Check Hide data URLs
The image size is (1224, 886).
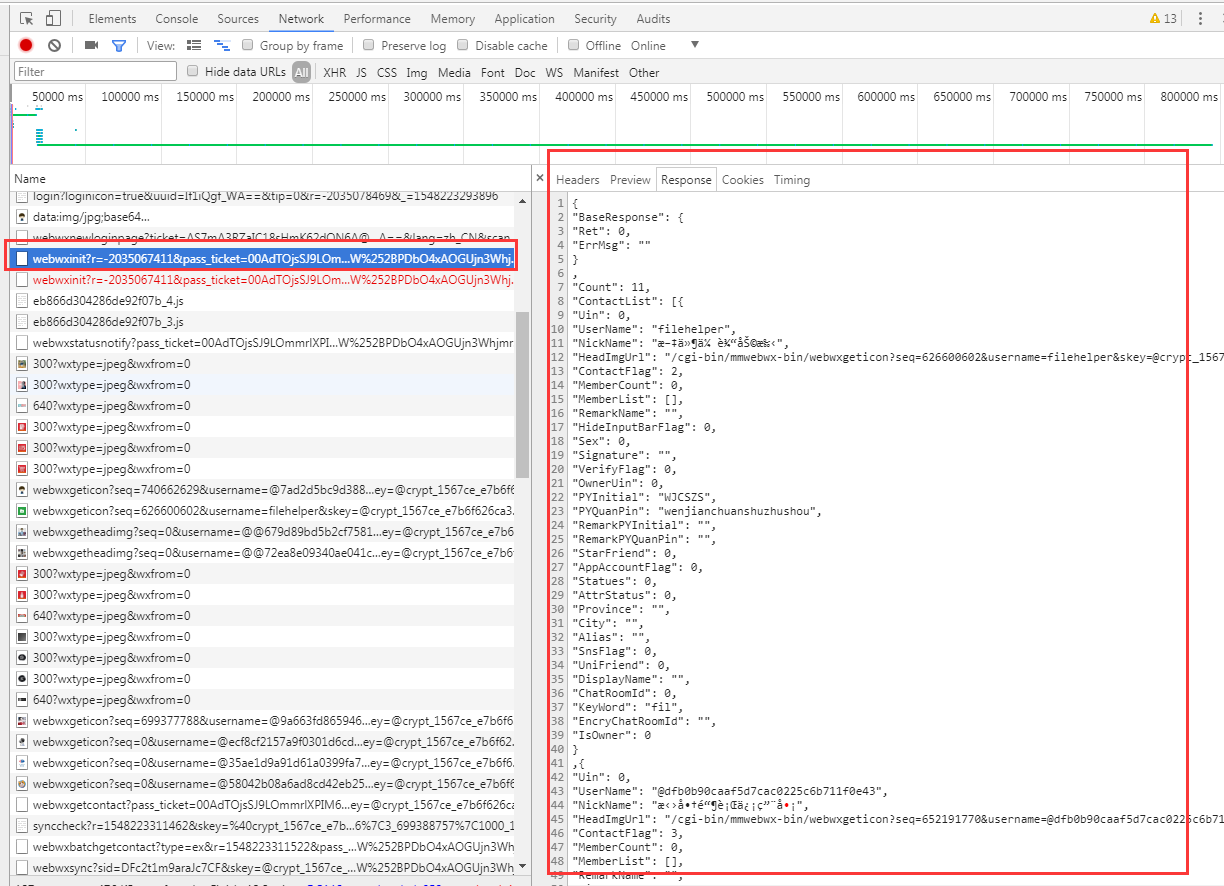point(193,71)
